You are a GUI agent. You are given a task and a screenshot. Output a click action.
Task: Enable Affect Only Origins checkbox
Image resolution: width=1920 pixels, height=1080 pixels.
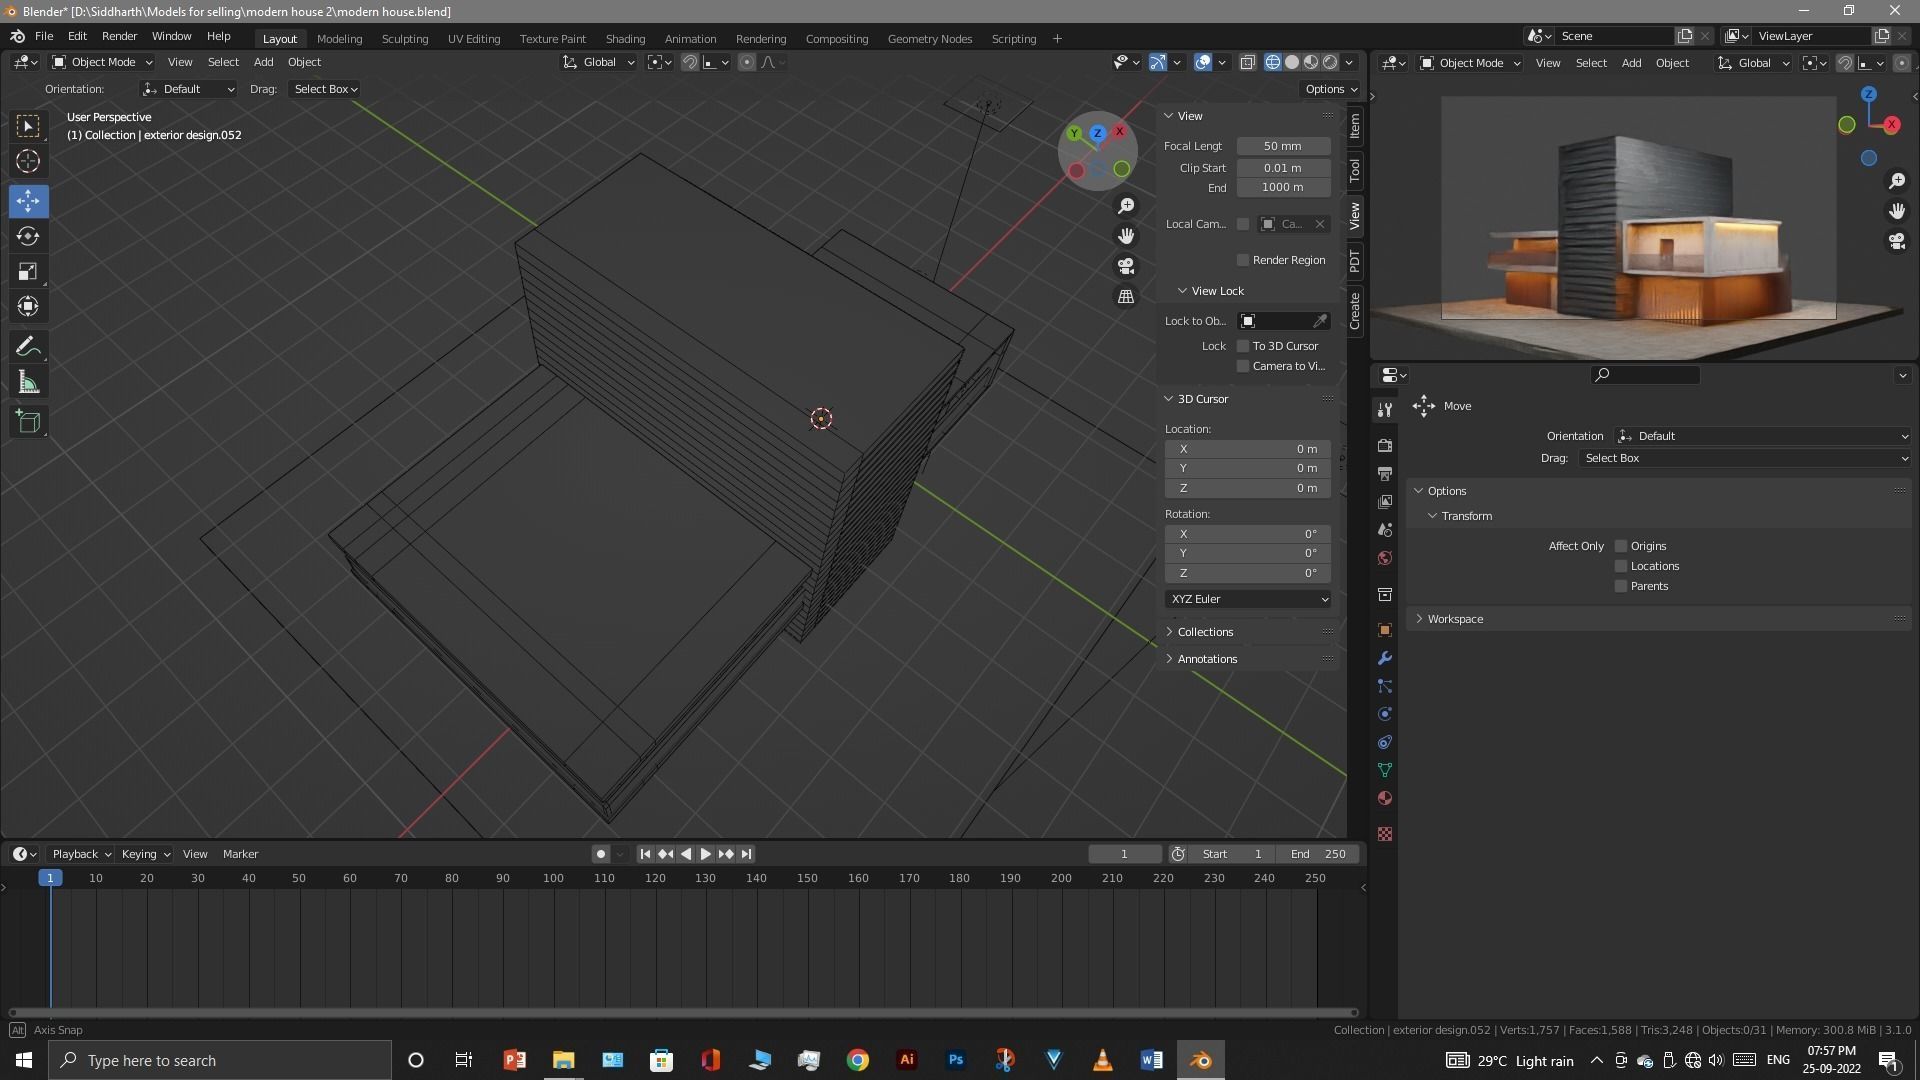1621,546
